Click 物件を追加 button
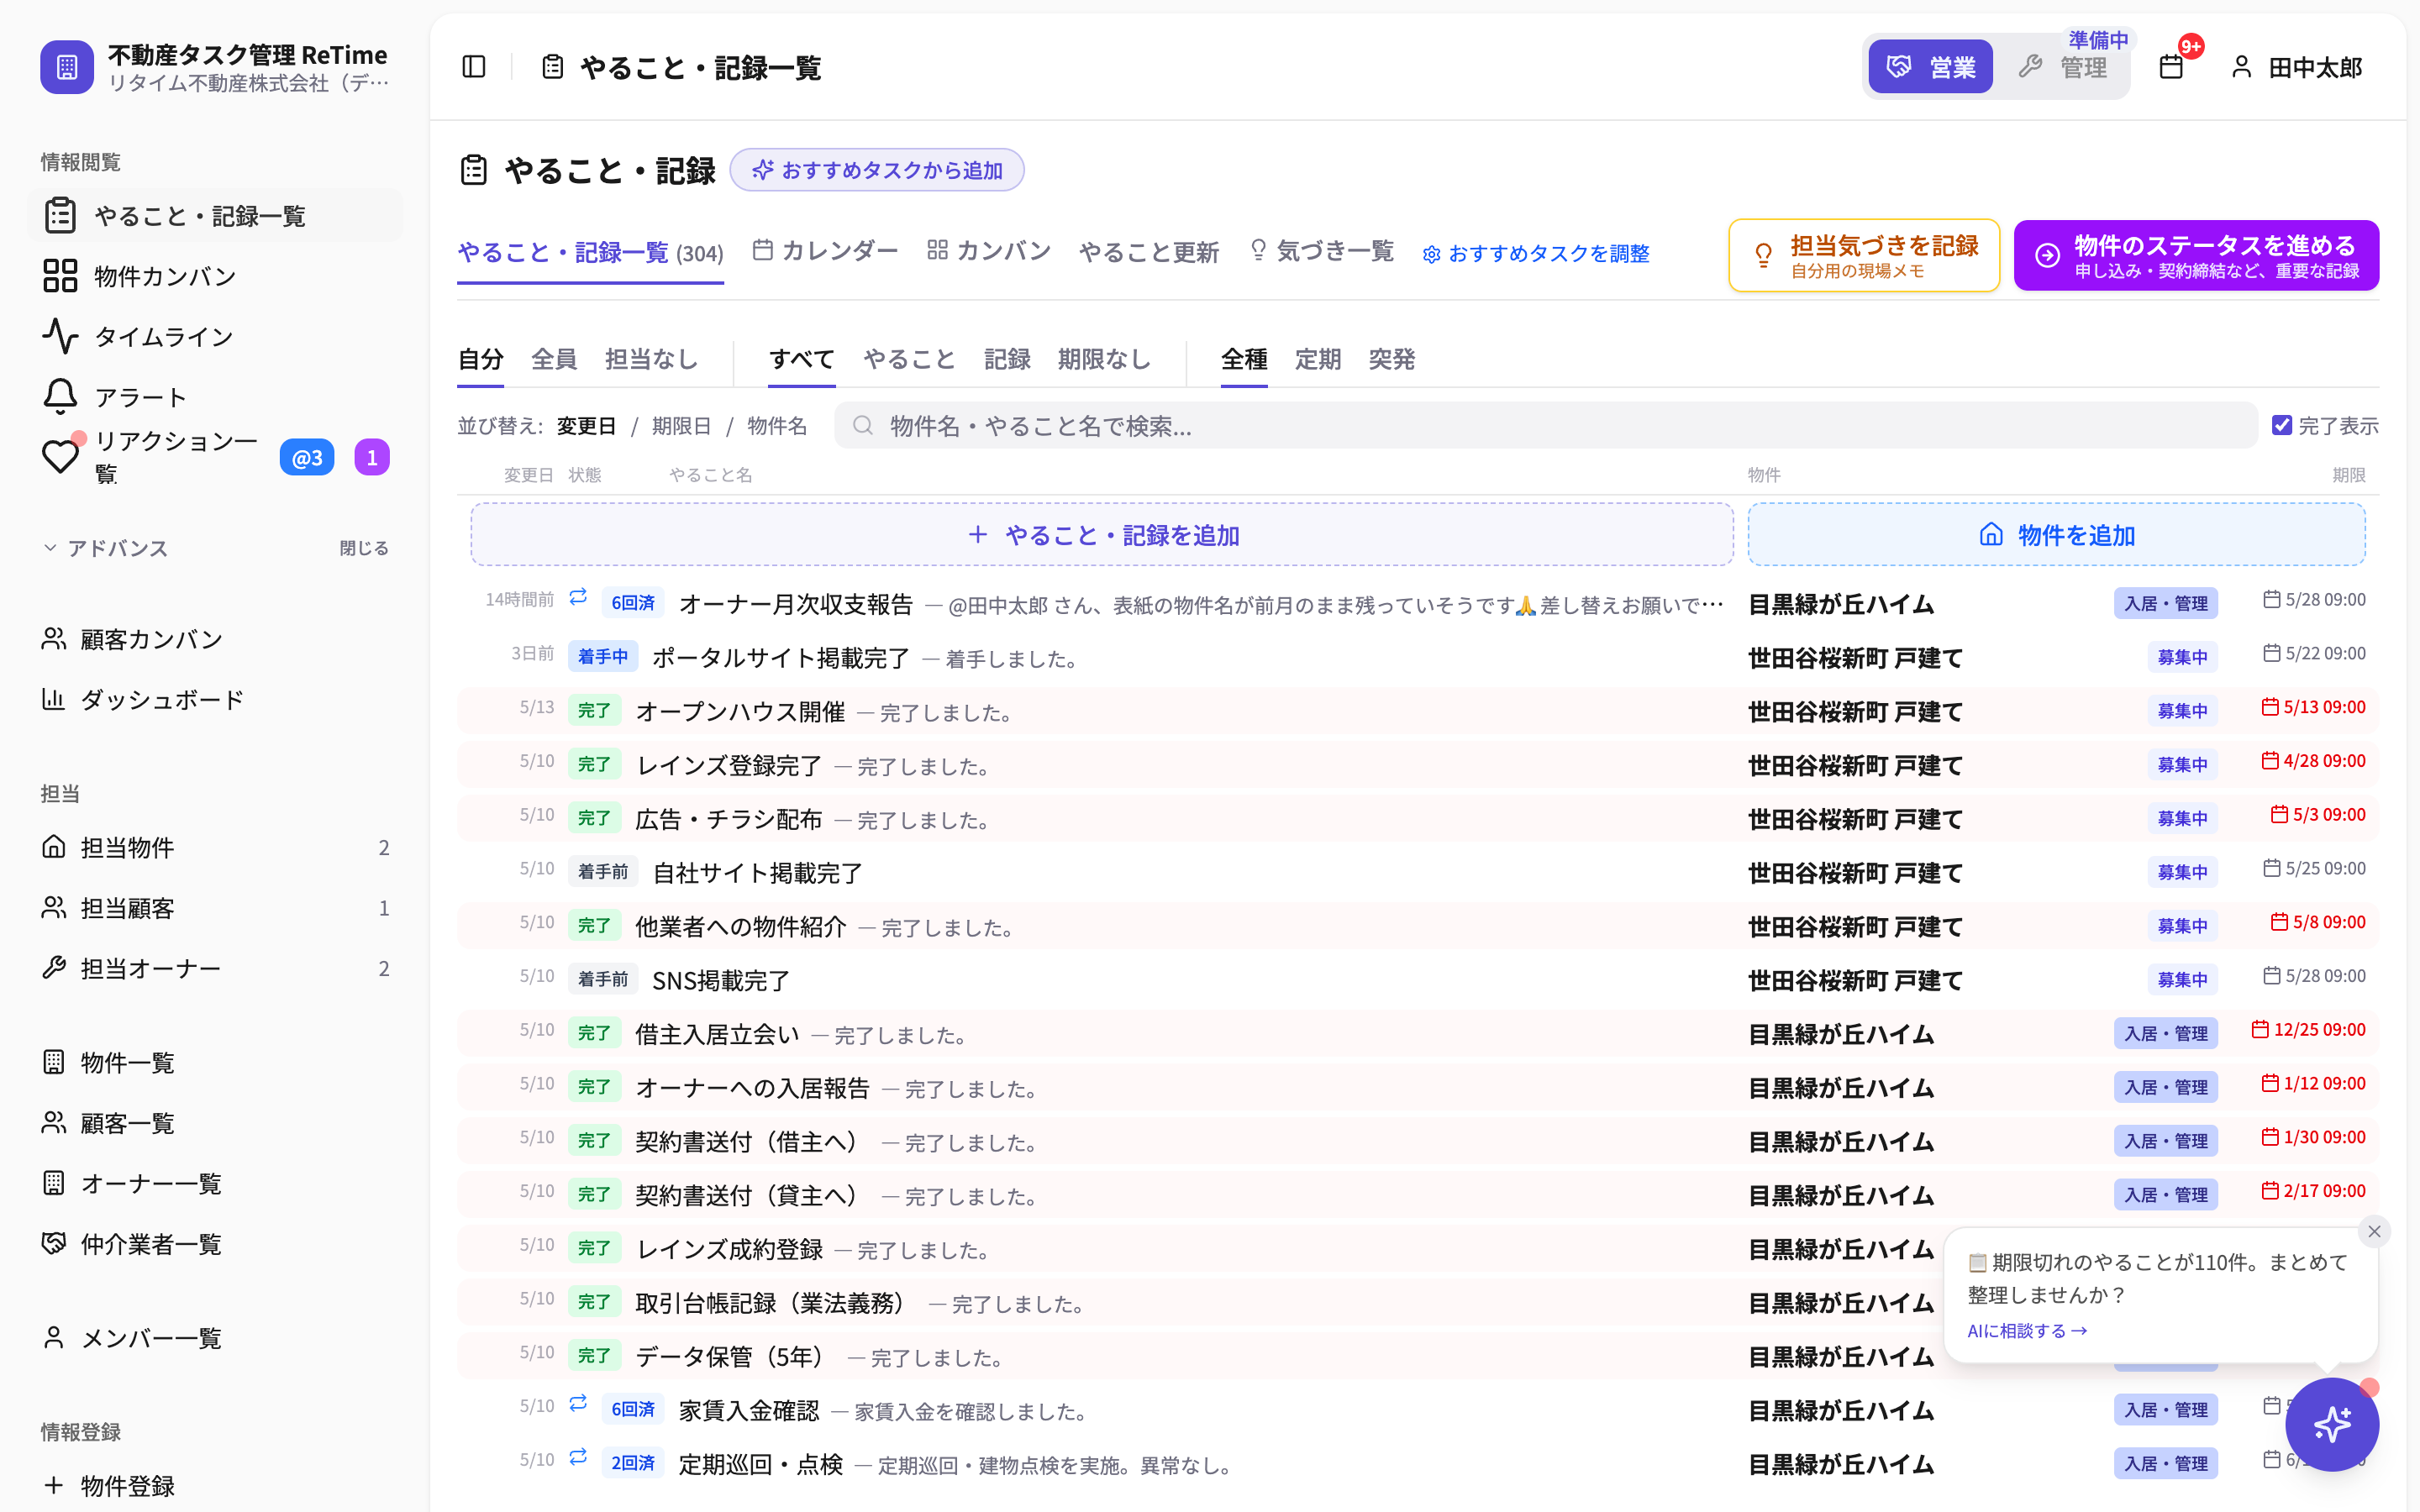2420x1512 pixels. 2056,535
